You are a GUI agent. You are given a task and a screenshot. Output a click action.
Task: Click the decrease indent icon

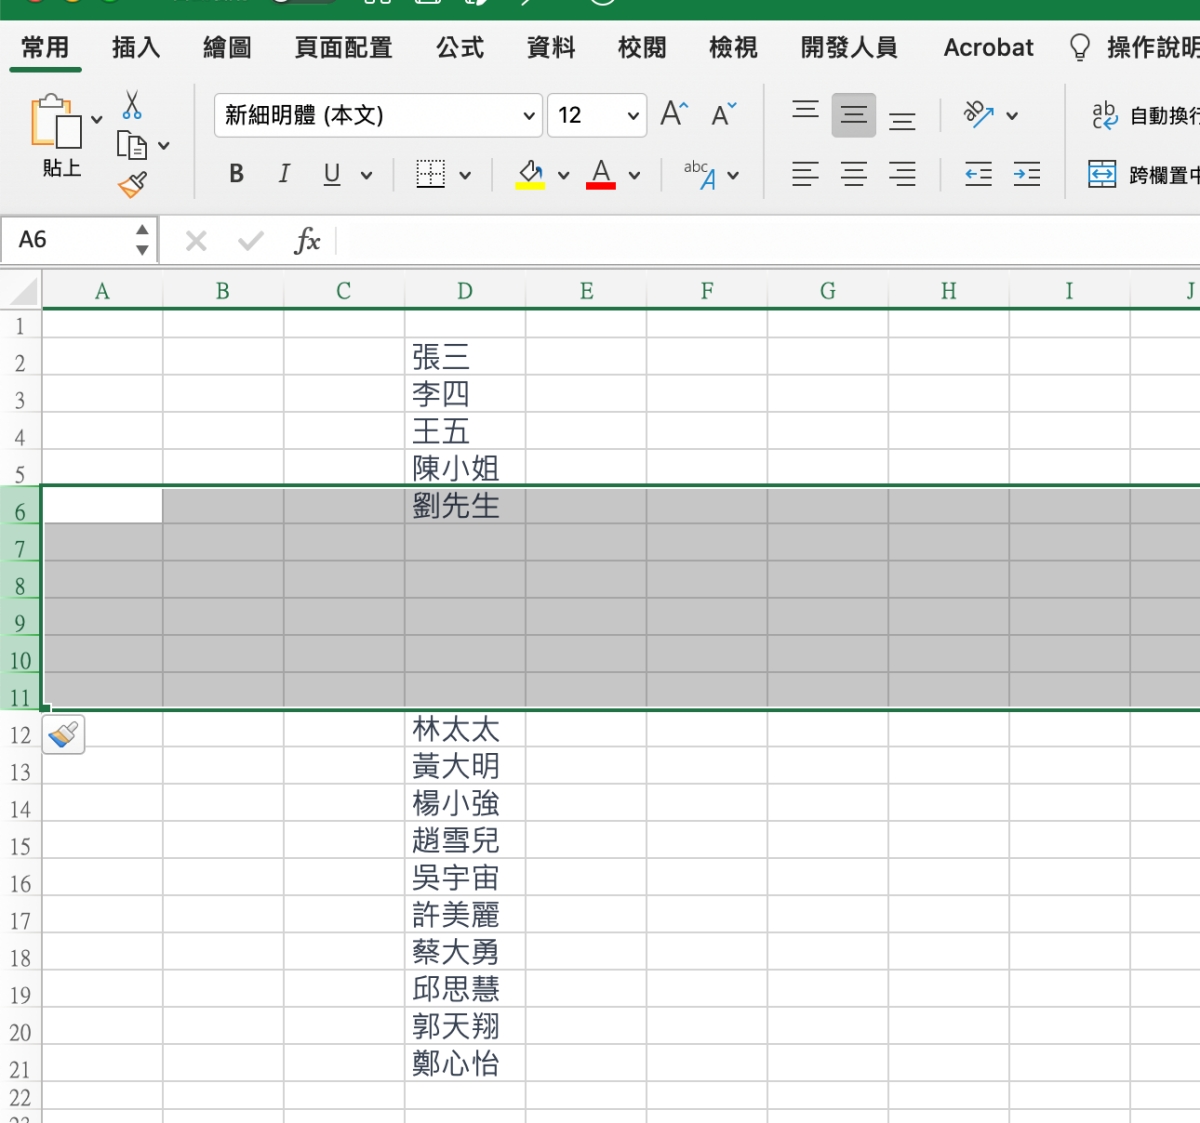coord(978,175)
